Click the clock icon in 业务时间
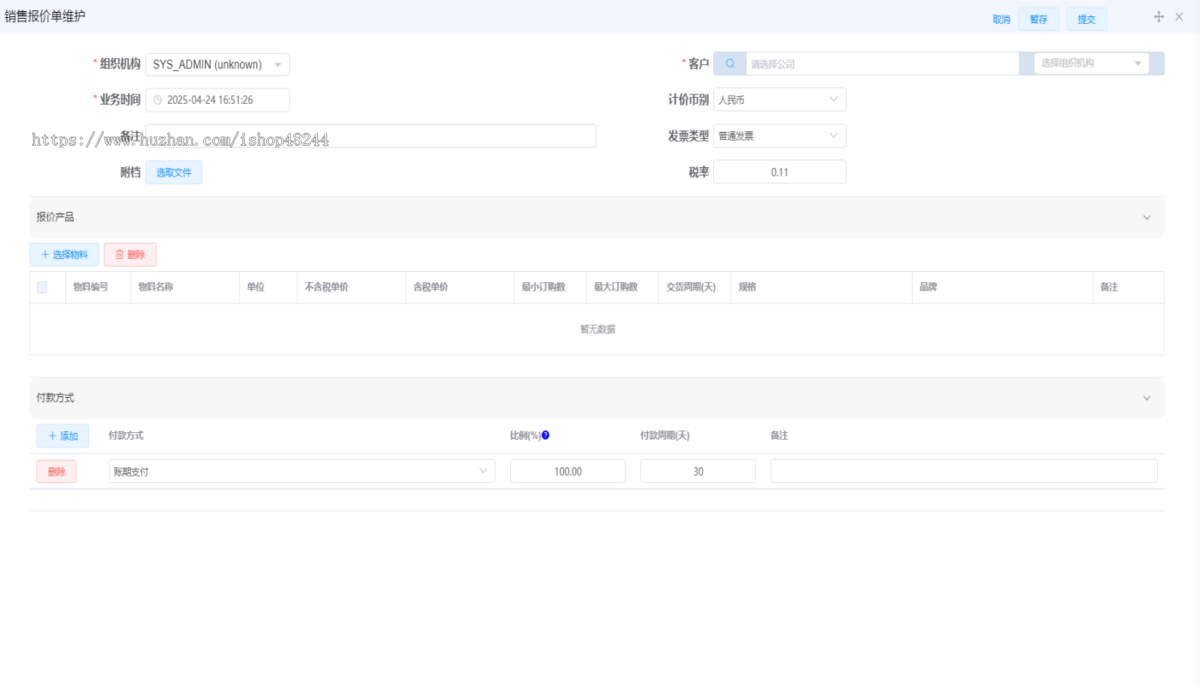1200x686 pixels. point(158,100)
